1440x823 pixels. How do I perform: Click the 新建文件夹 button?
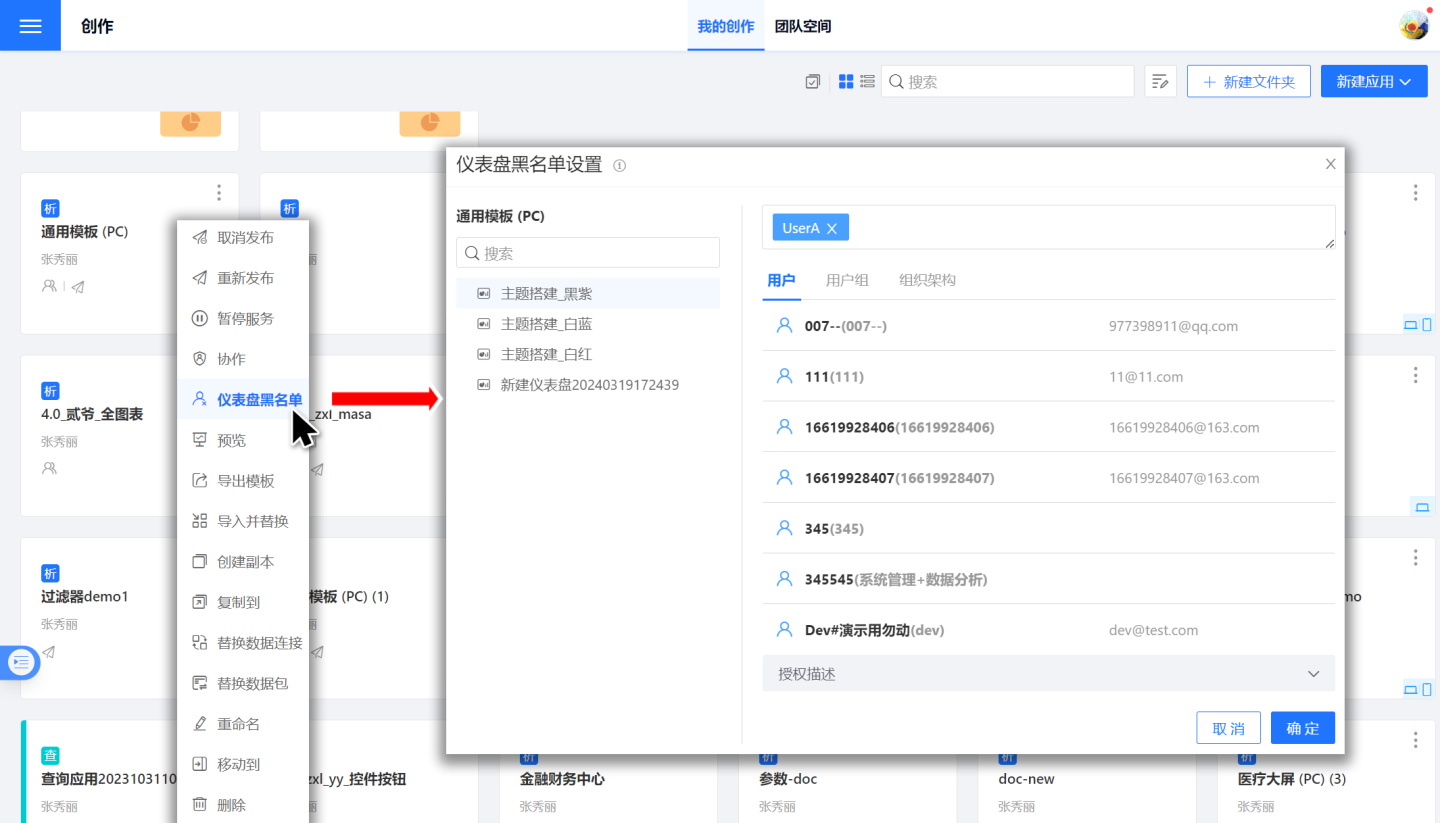[x=1248, y=82]
